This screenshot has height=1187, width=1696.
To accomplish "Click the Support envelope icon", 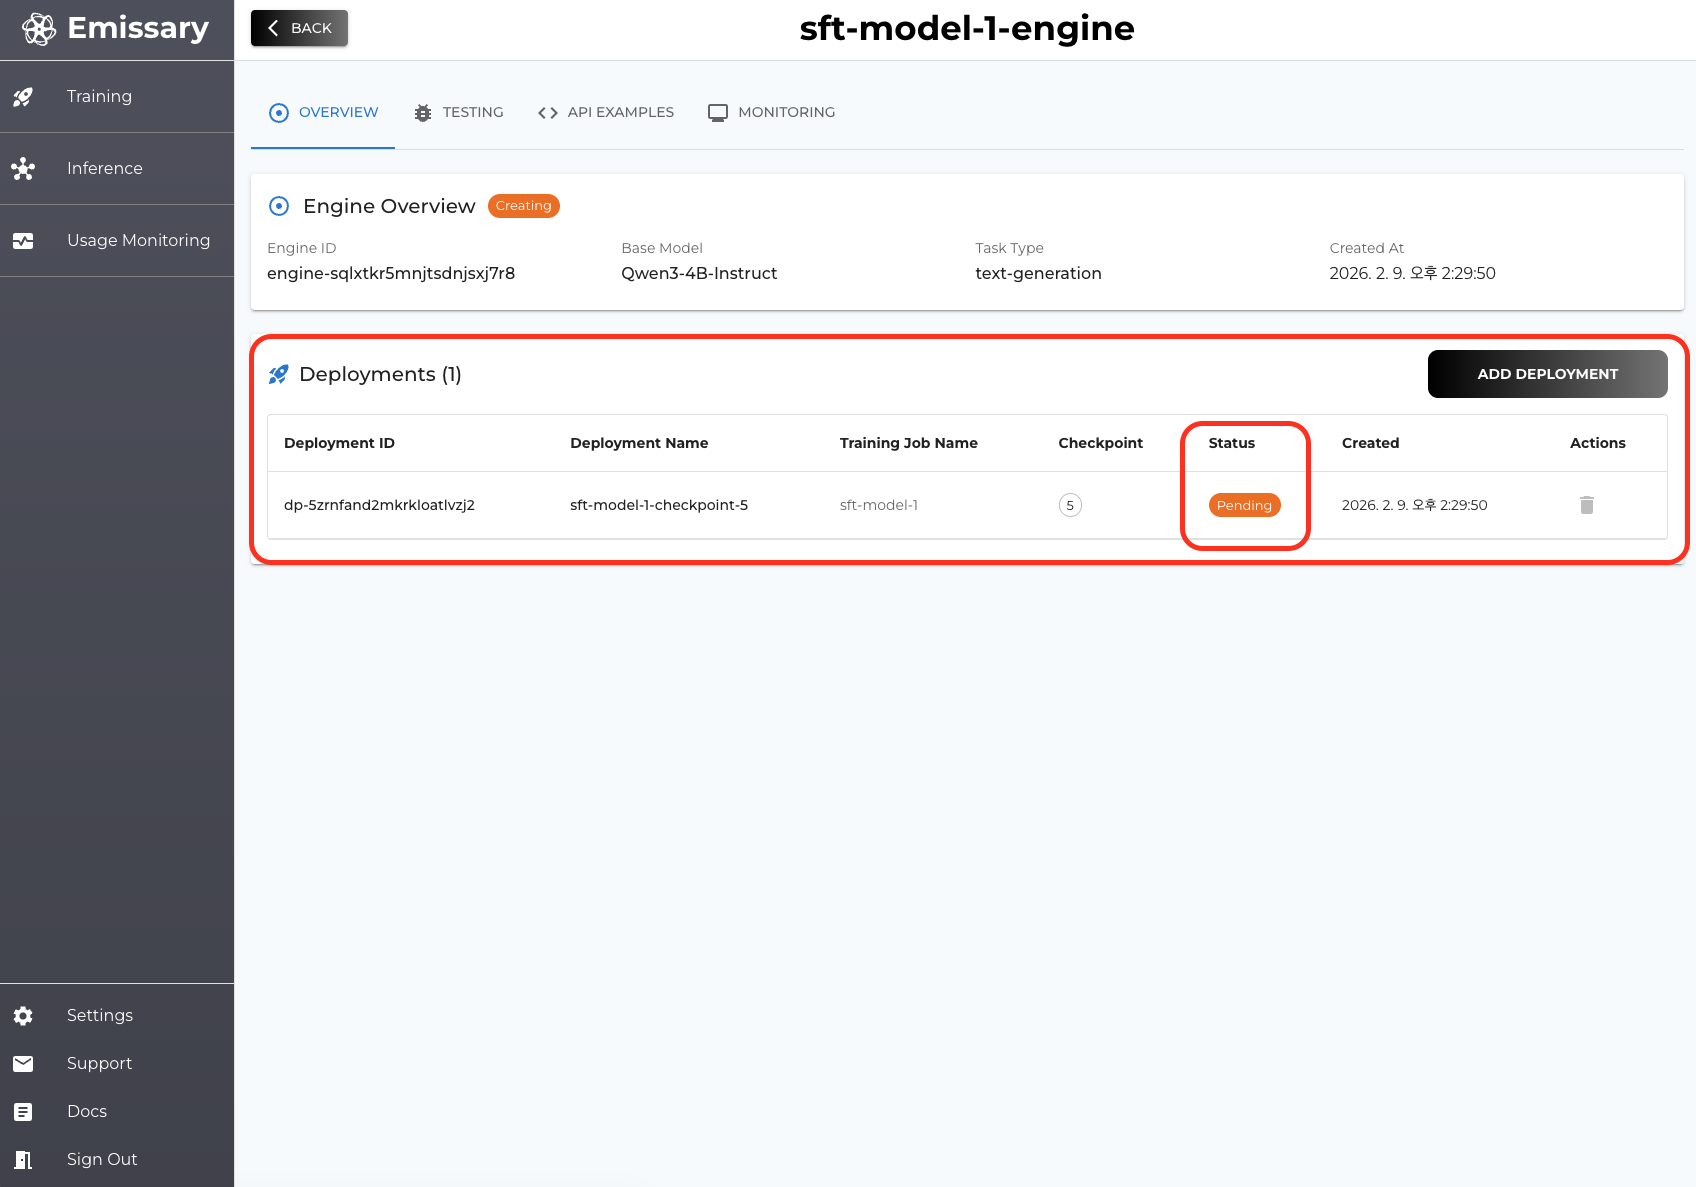I will point(23,1064).
